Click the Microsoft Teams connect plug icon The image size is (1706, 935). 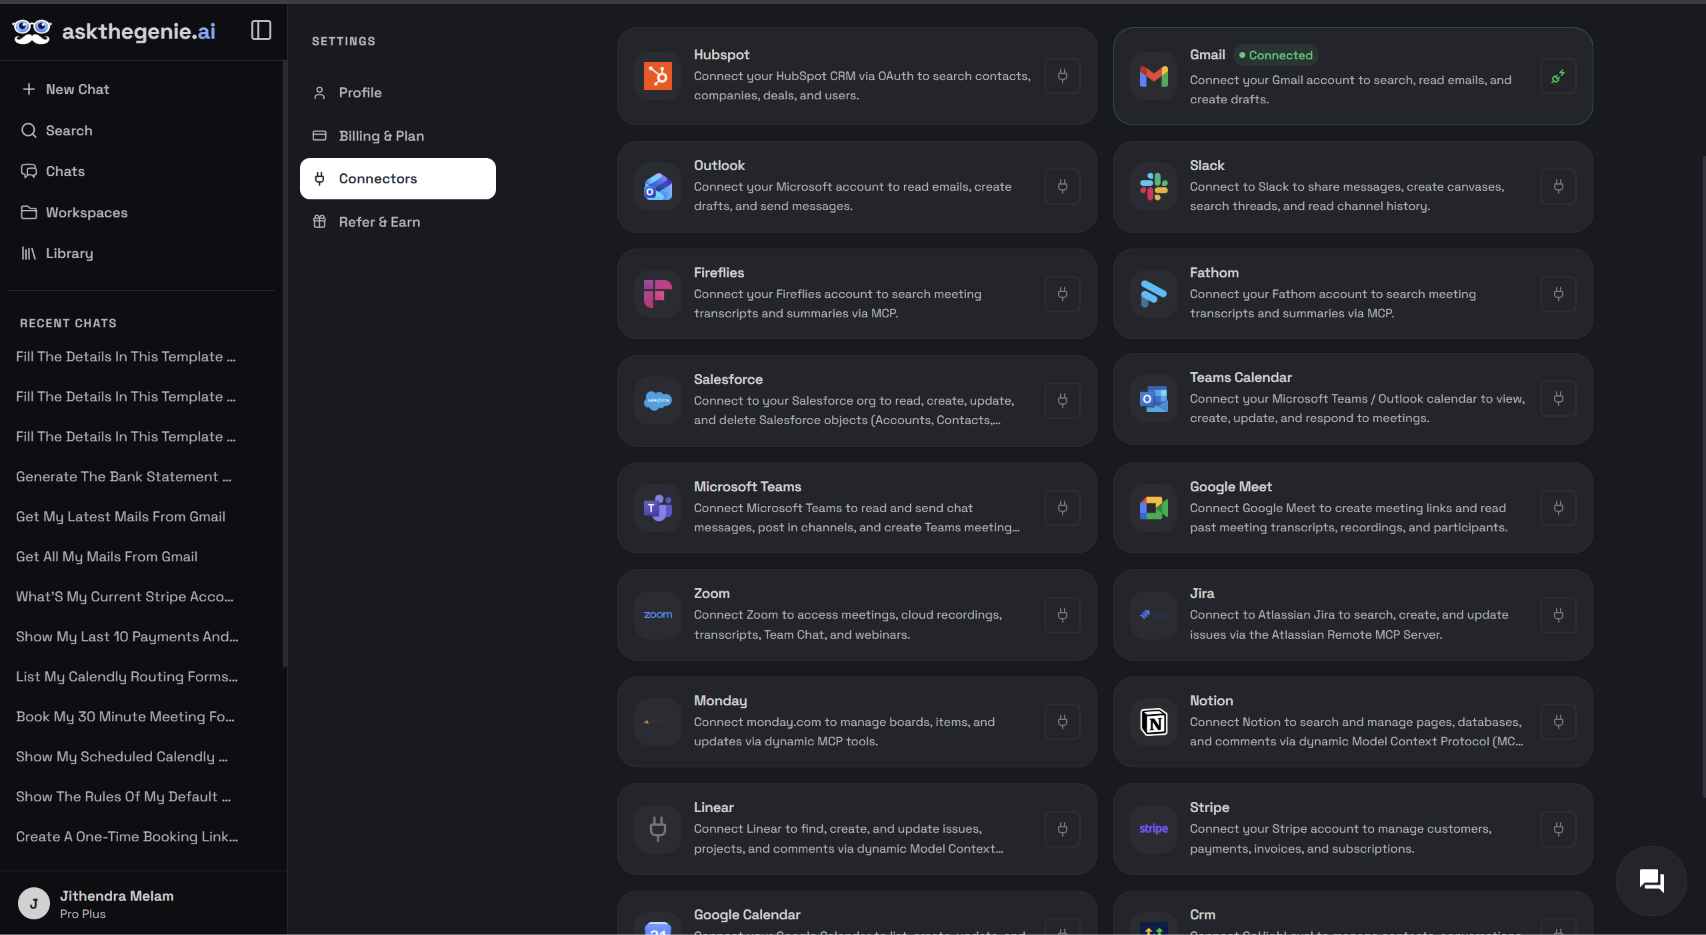click(1062, 508)
